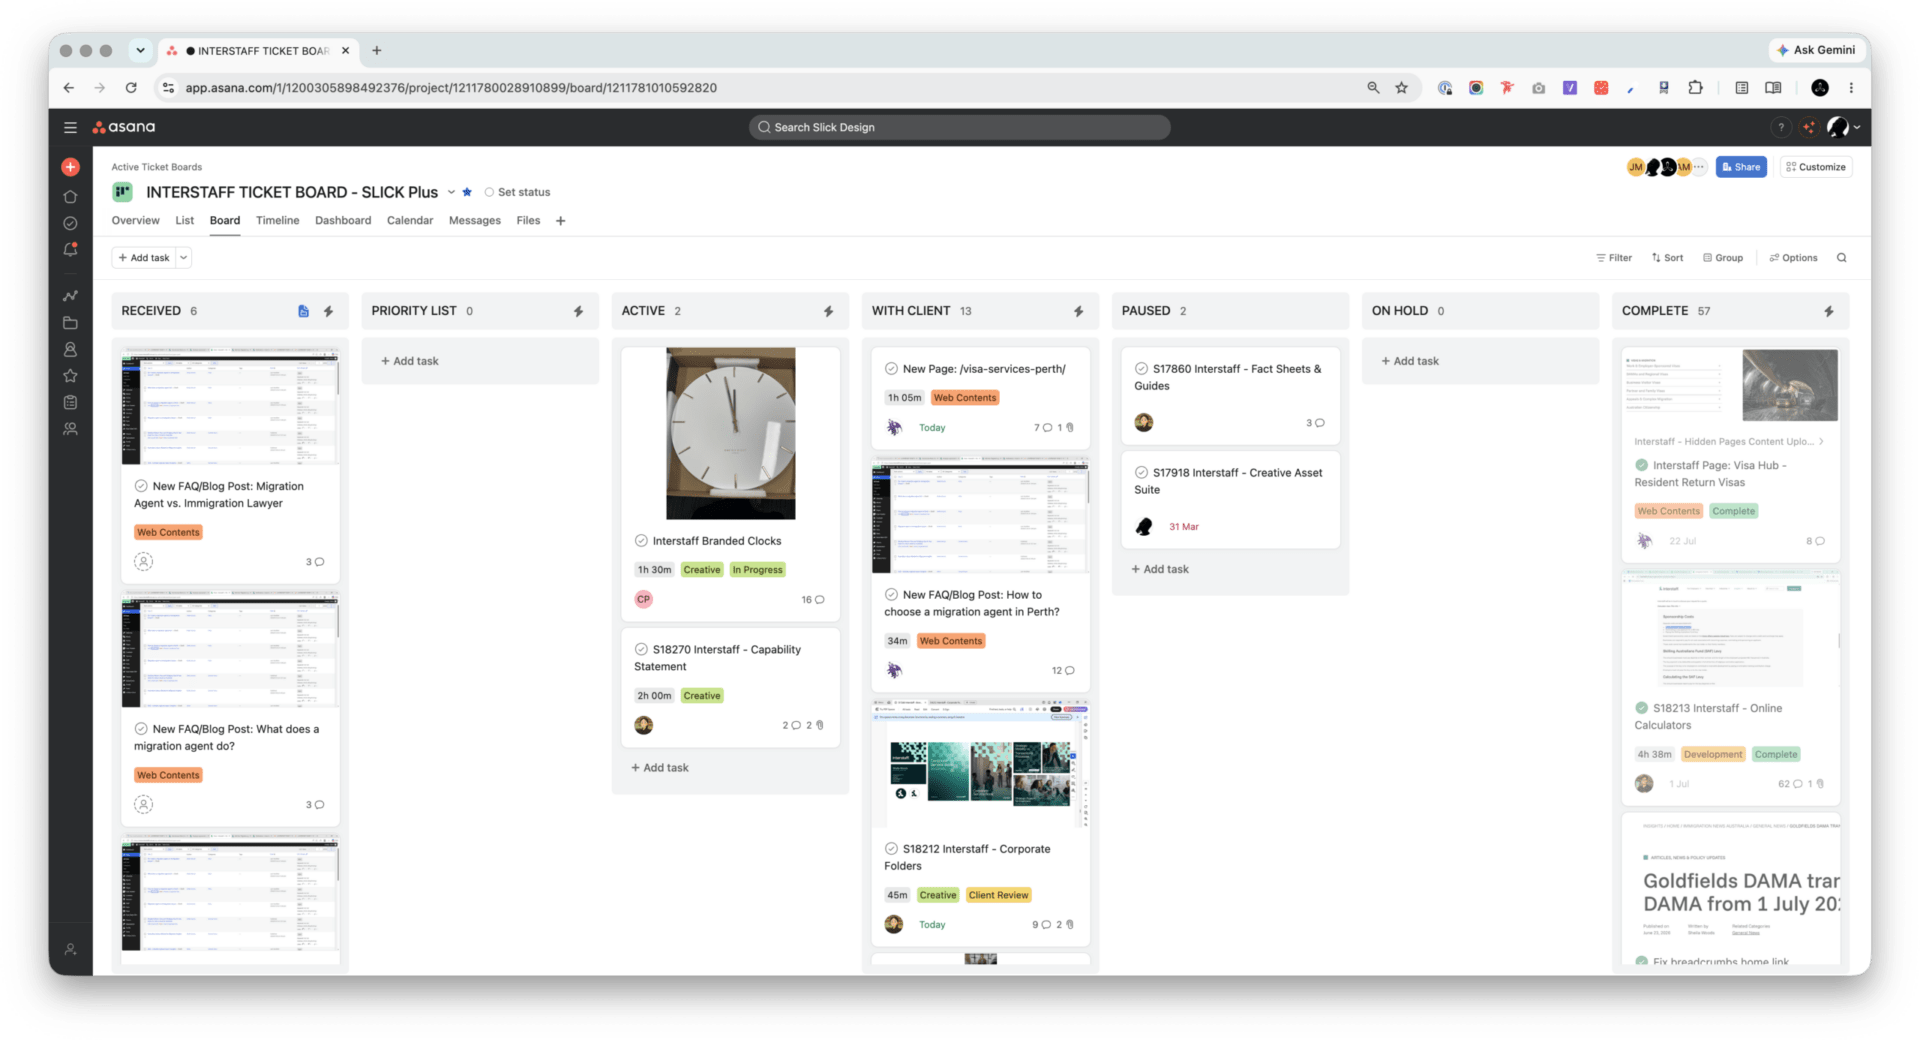Open Active Ticket Boards breadcrumb link
This screenshot has width=1920, height=1040.
[157, 167]
